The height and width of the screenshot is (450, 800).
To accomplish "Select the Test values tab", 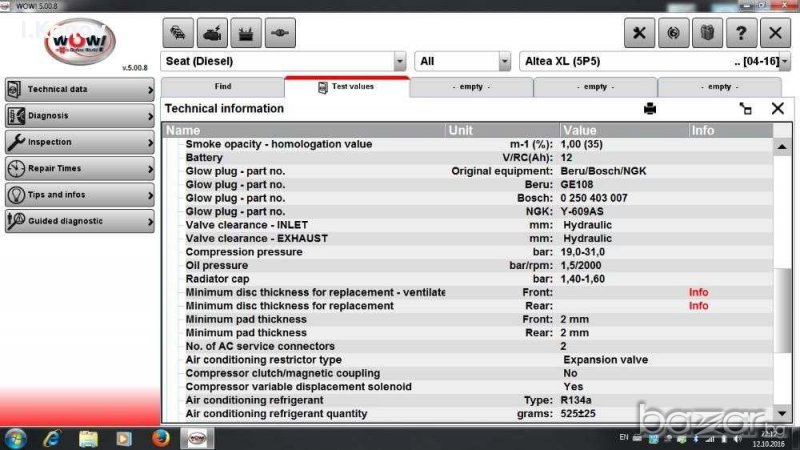I will (347, 87).
